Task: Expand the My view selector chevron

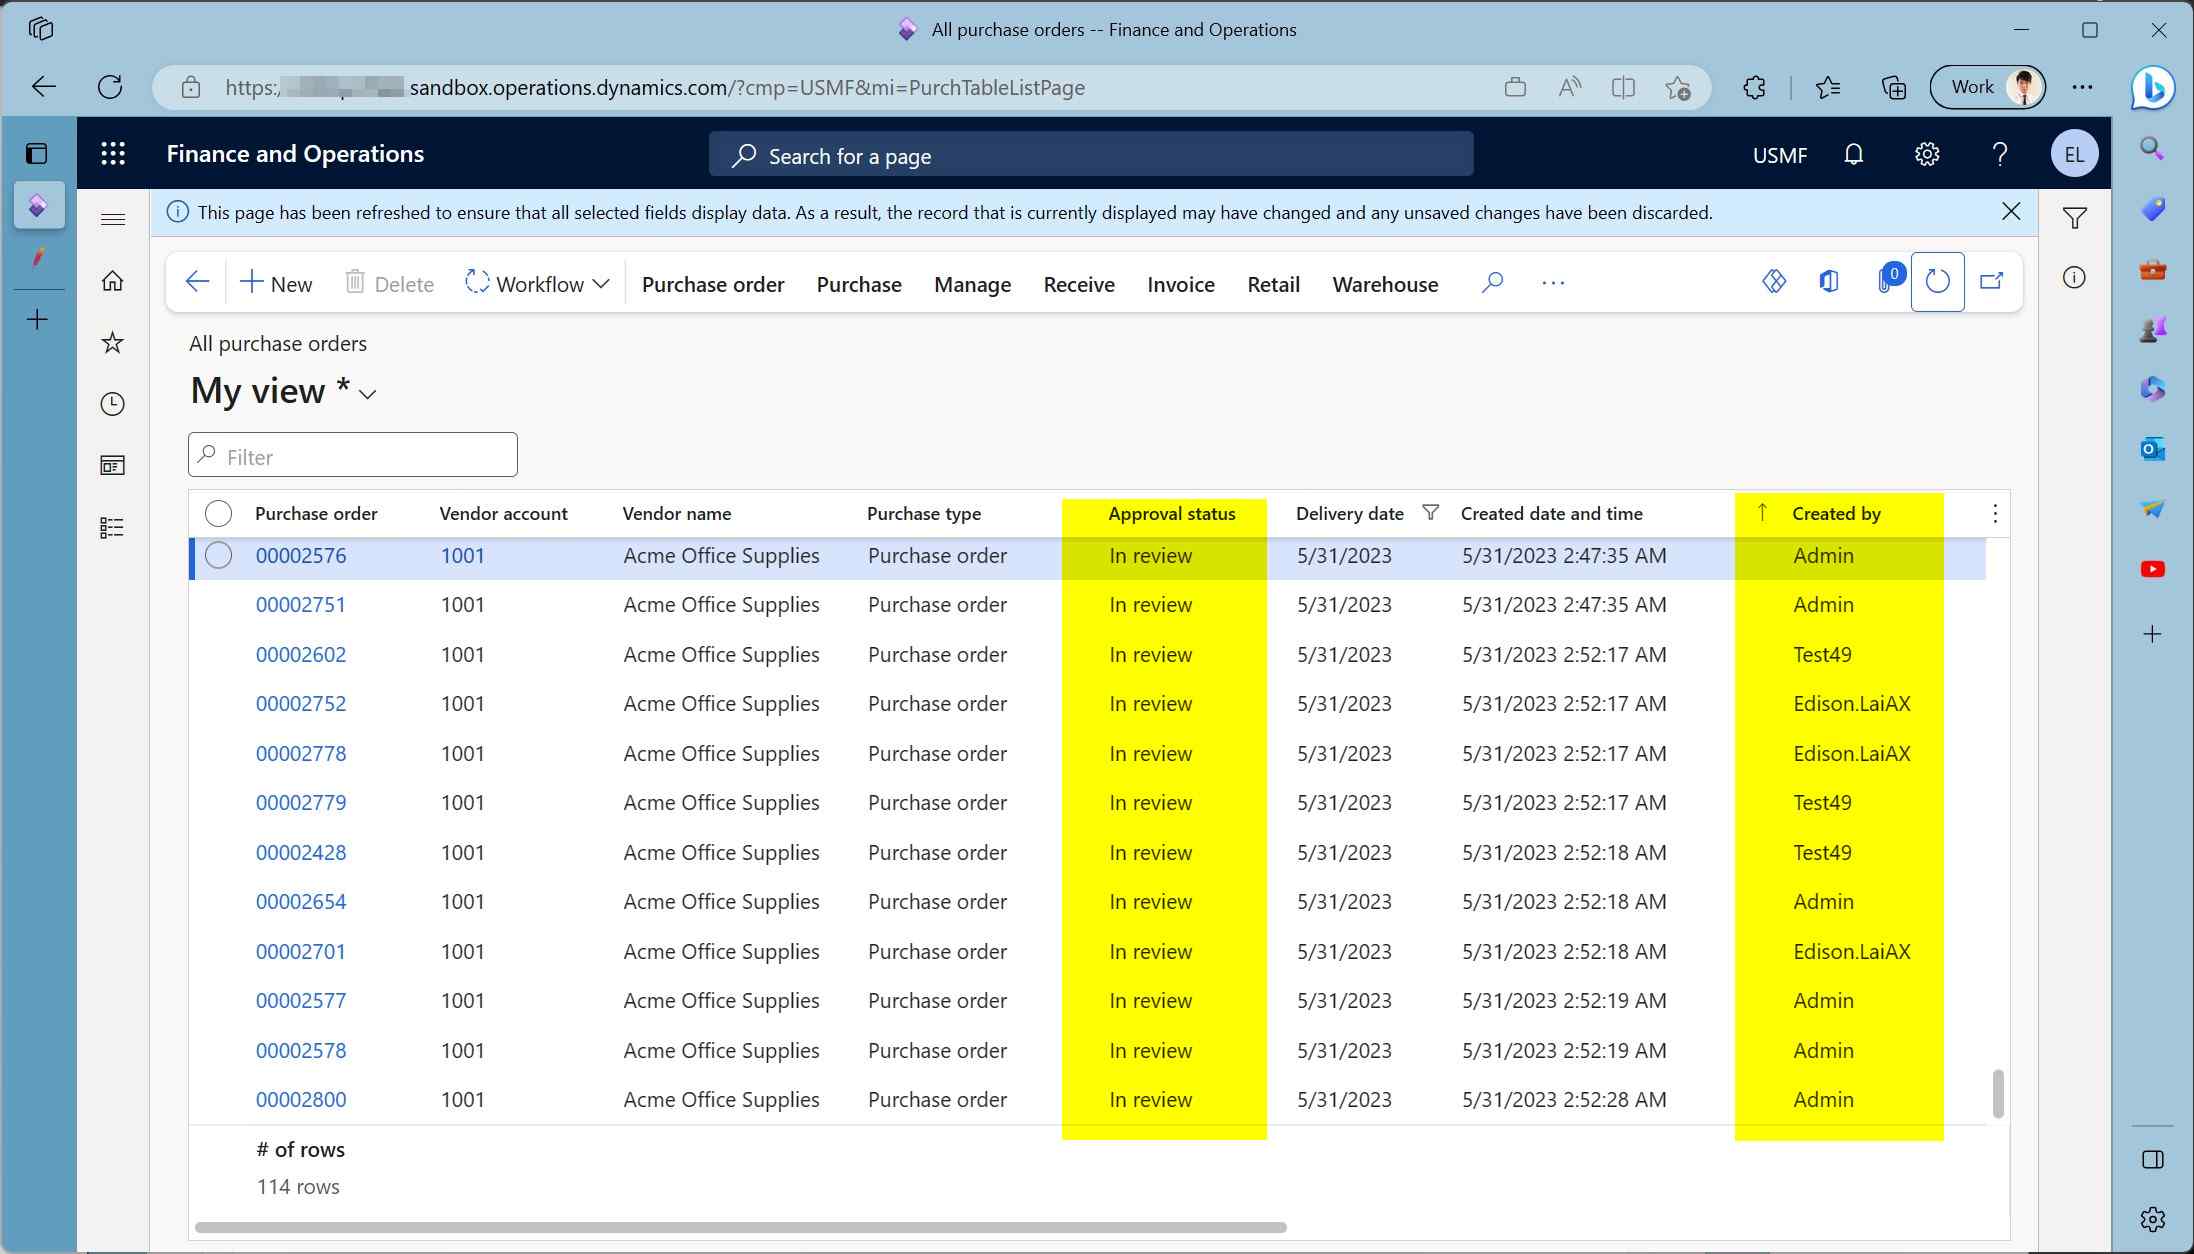Action: [367, 394]
